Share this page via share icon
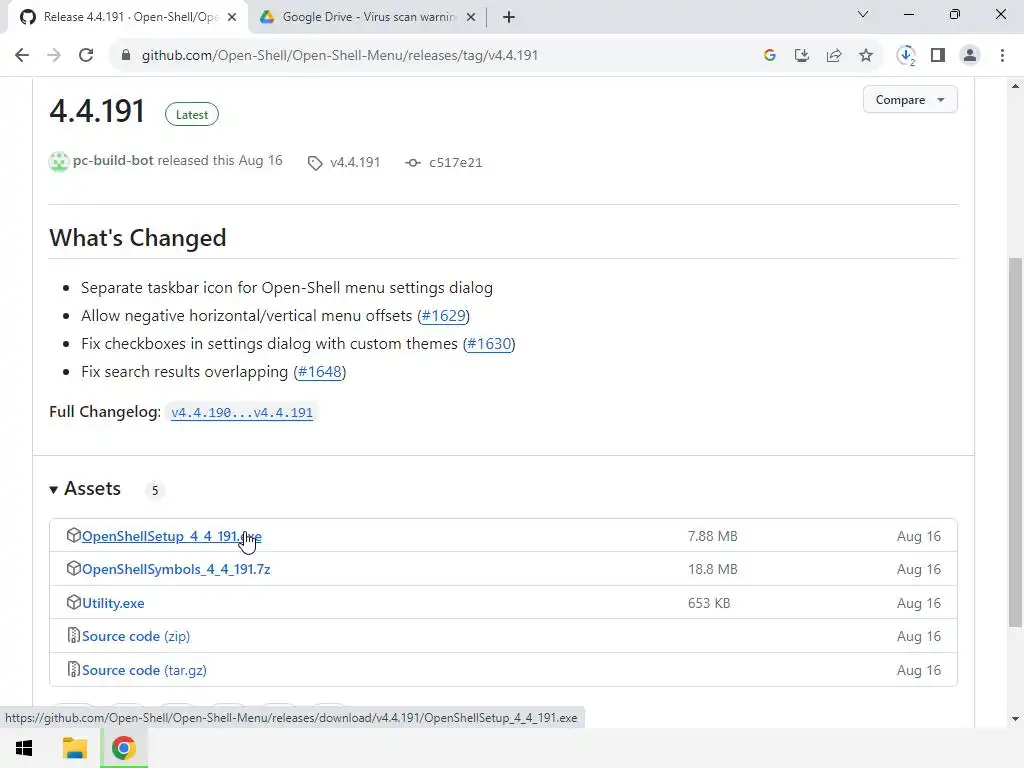The image size is (1024, 768). tap(834, 56)
